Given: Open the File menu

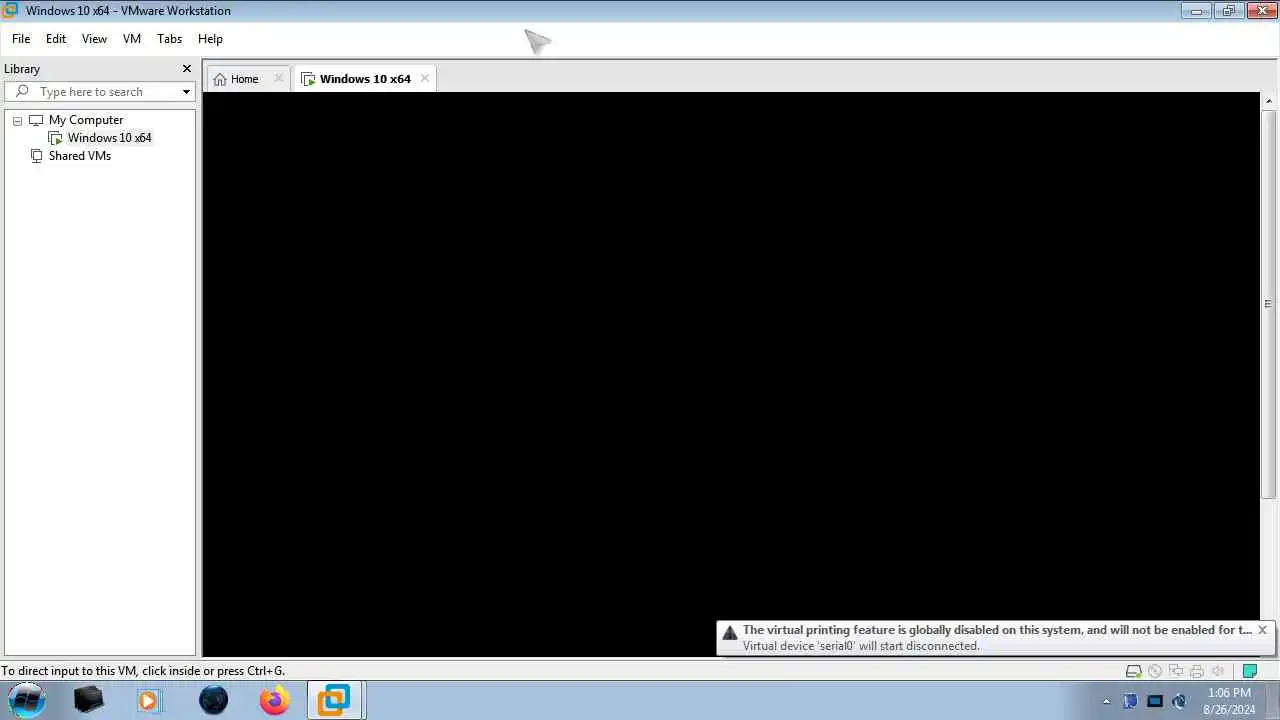Looking at the screenshot, I should coord(21,39).
